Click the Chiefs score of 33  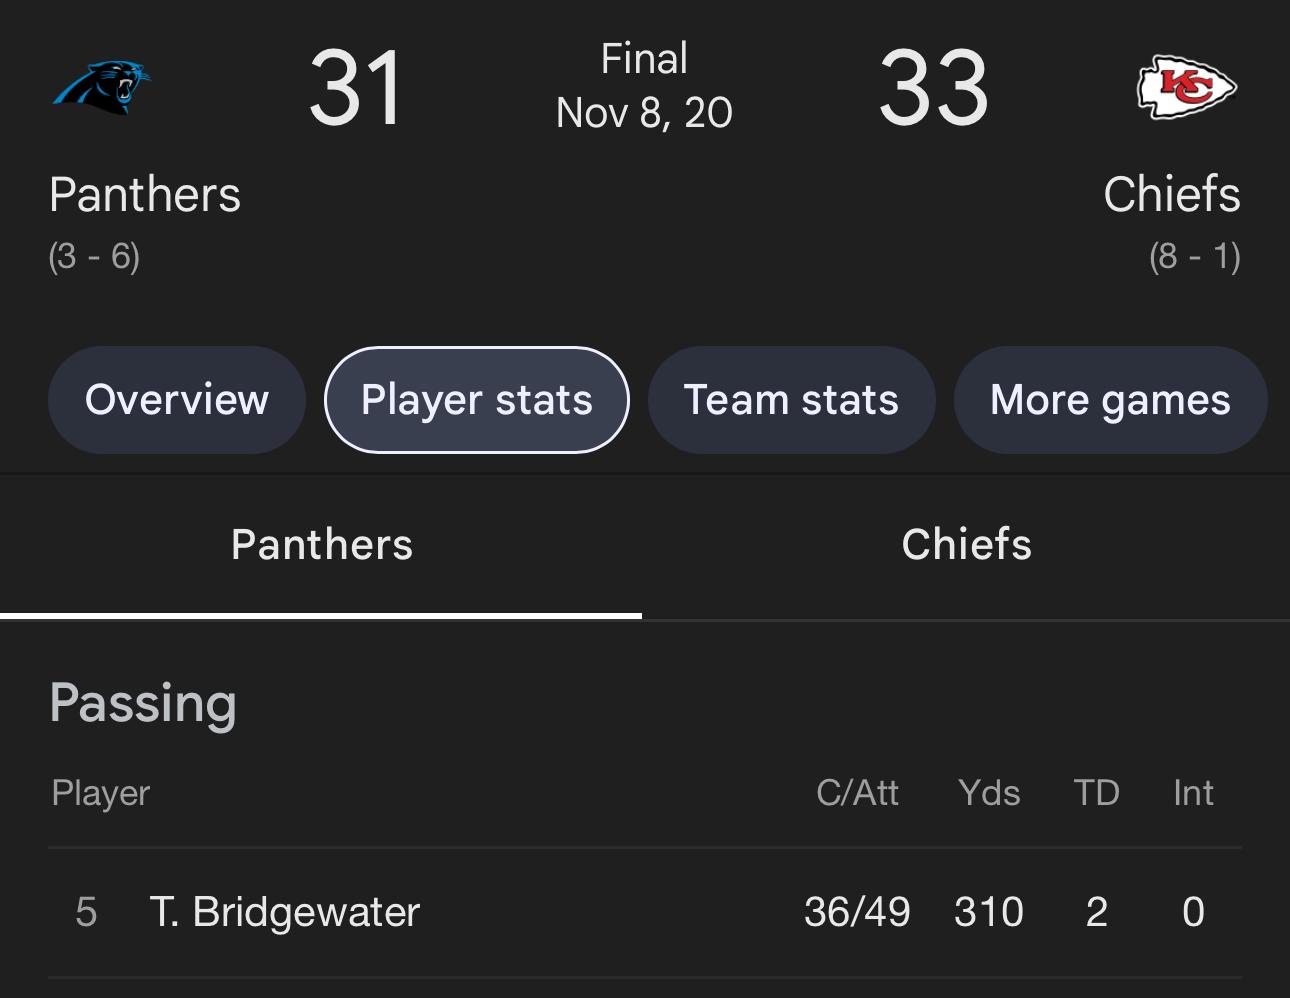(934, 89)
